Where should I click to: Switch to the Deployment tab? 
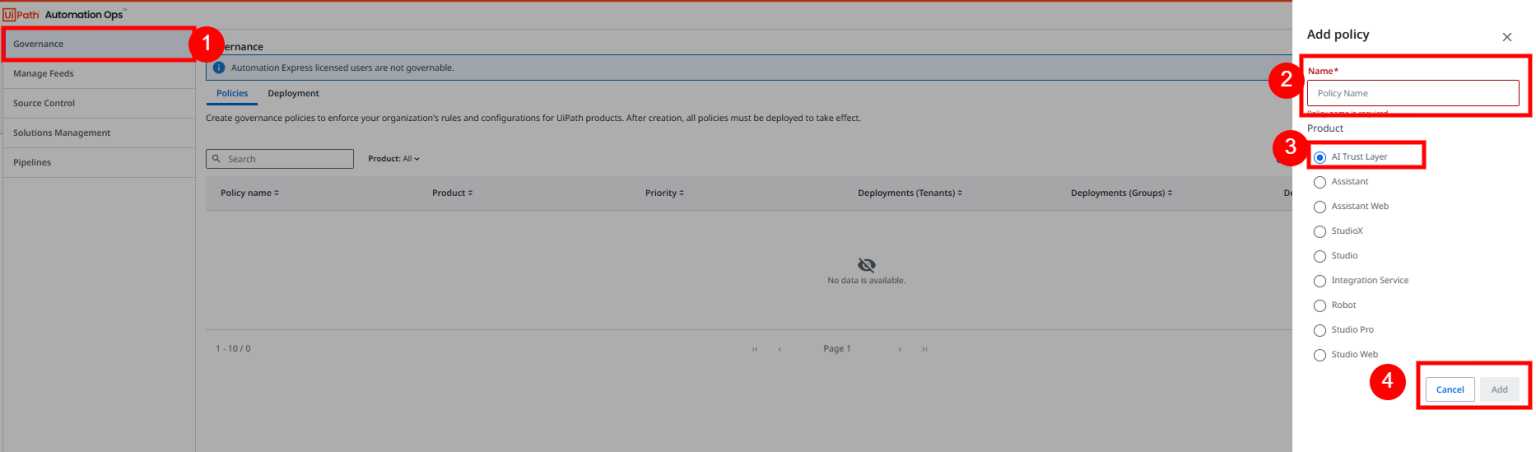[x=293, y=93]
